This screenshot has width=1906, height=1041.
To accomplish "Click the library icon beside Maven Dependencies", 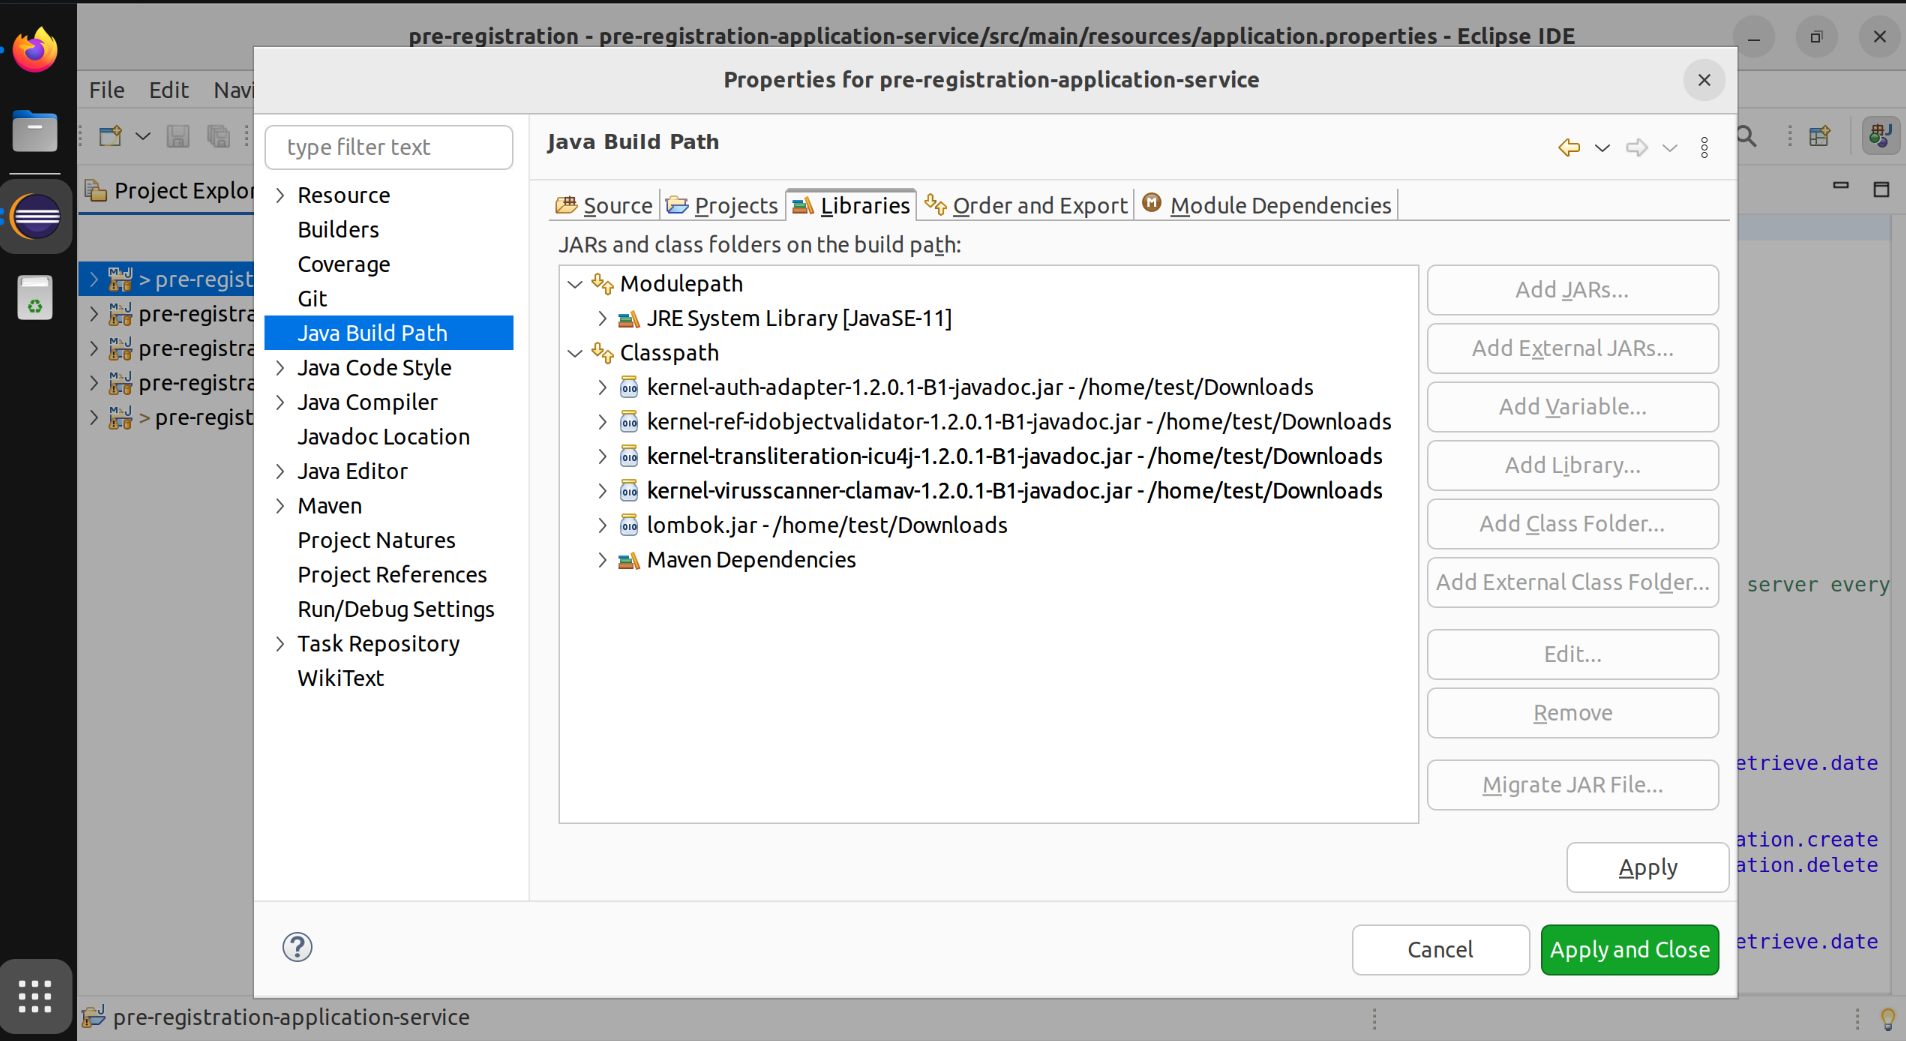I will 629,560.
